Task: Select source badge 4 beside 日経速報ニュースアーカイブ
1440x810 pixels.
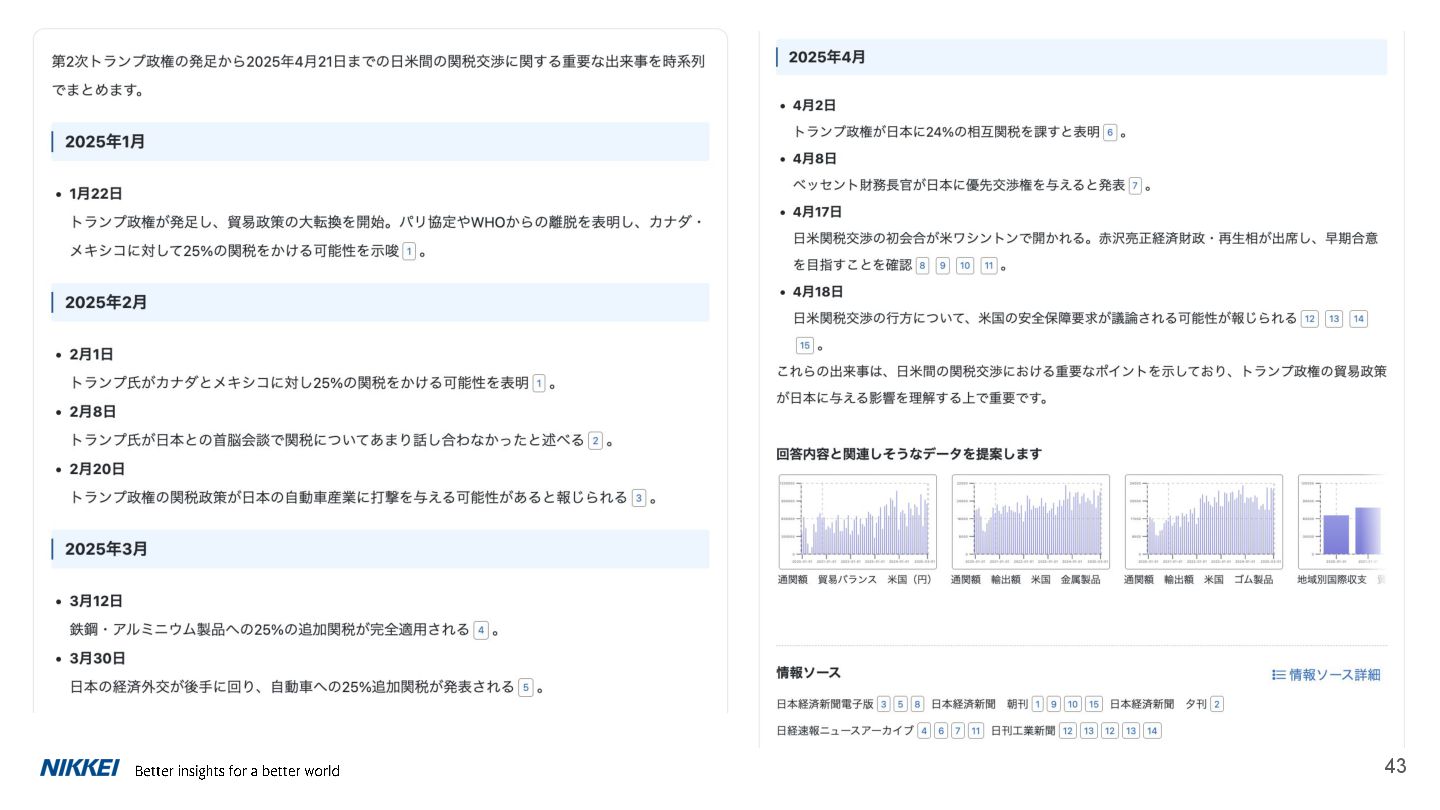Action: pos(924,731)
